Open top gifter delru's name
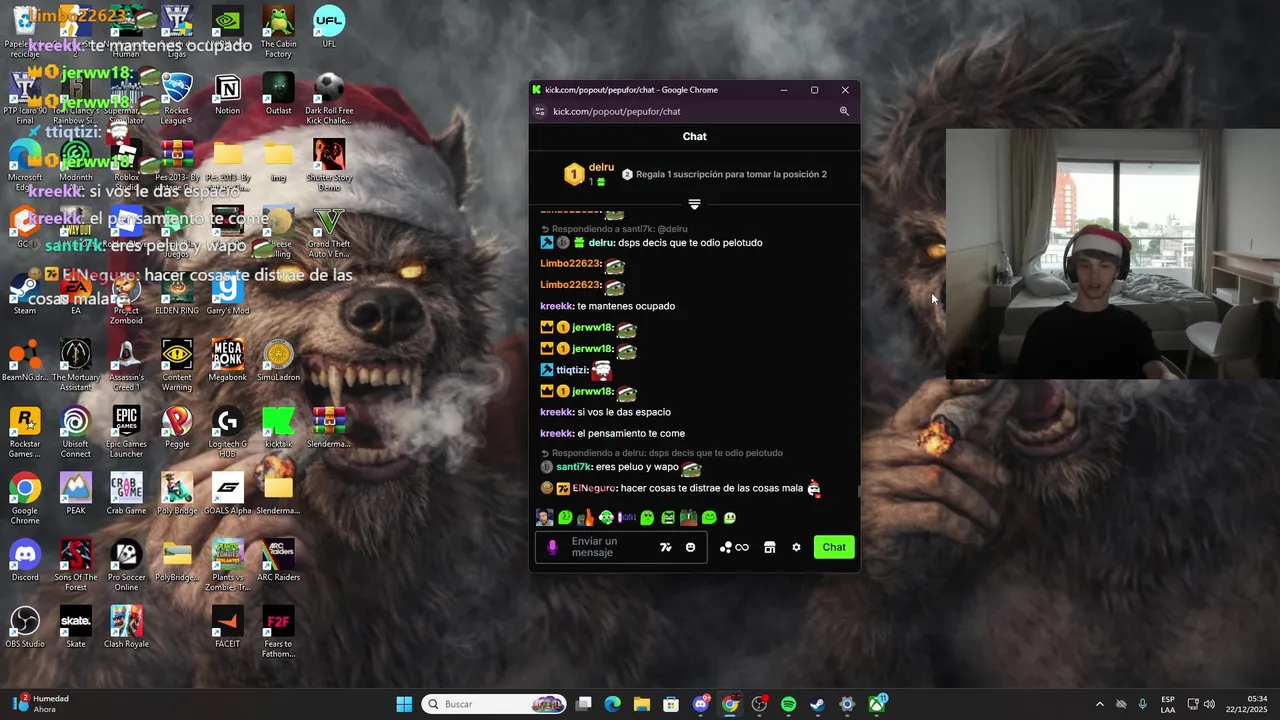The image size is (1280, 720). tap(601, 167)
